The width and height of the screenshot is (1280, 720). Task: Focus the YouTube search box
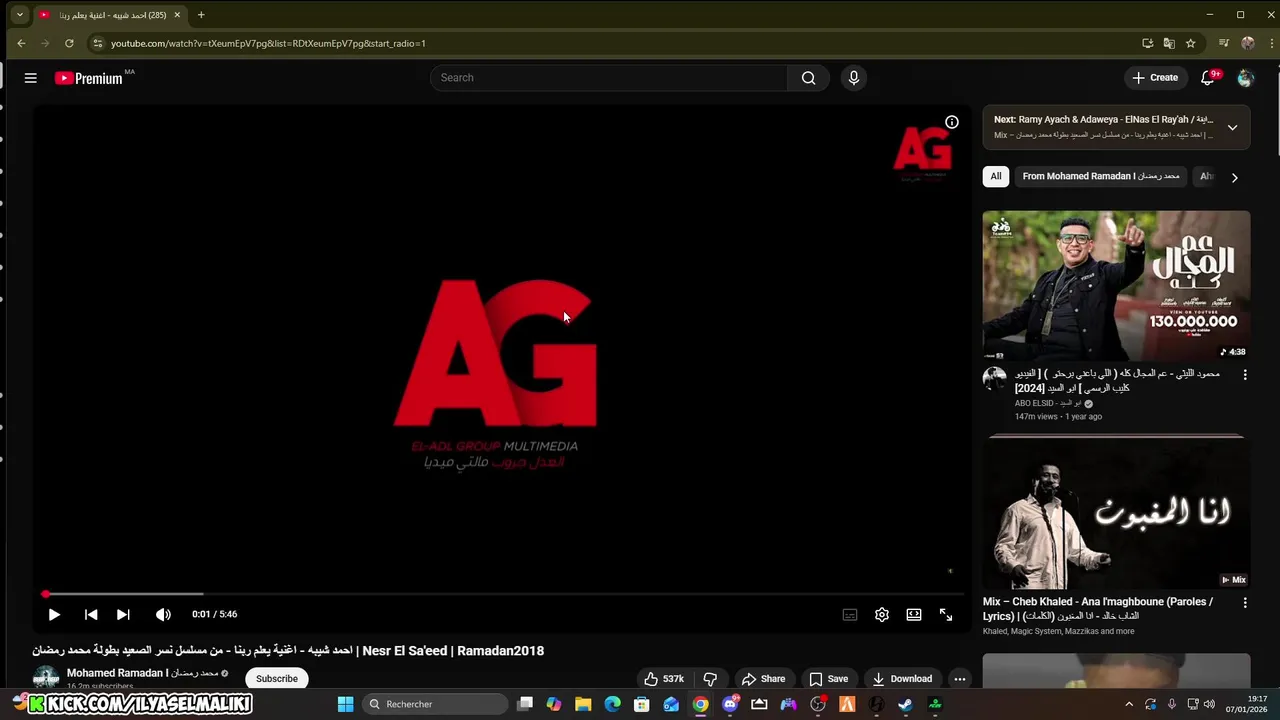tap(610, 78)
